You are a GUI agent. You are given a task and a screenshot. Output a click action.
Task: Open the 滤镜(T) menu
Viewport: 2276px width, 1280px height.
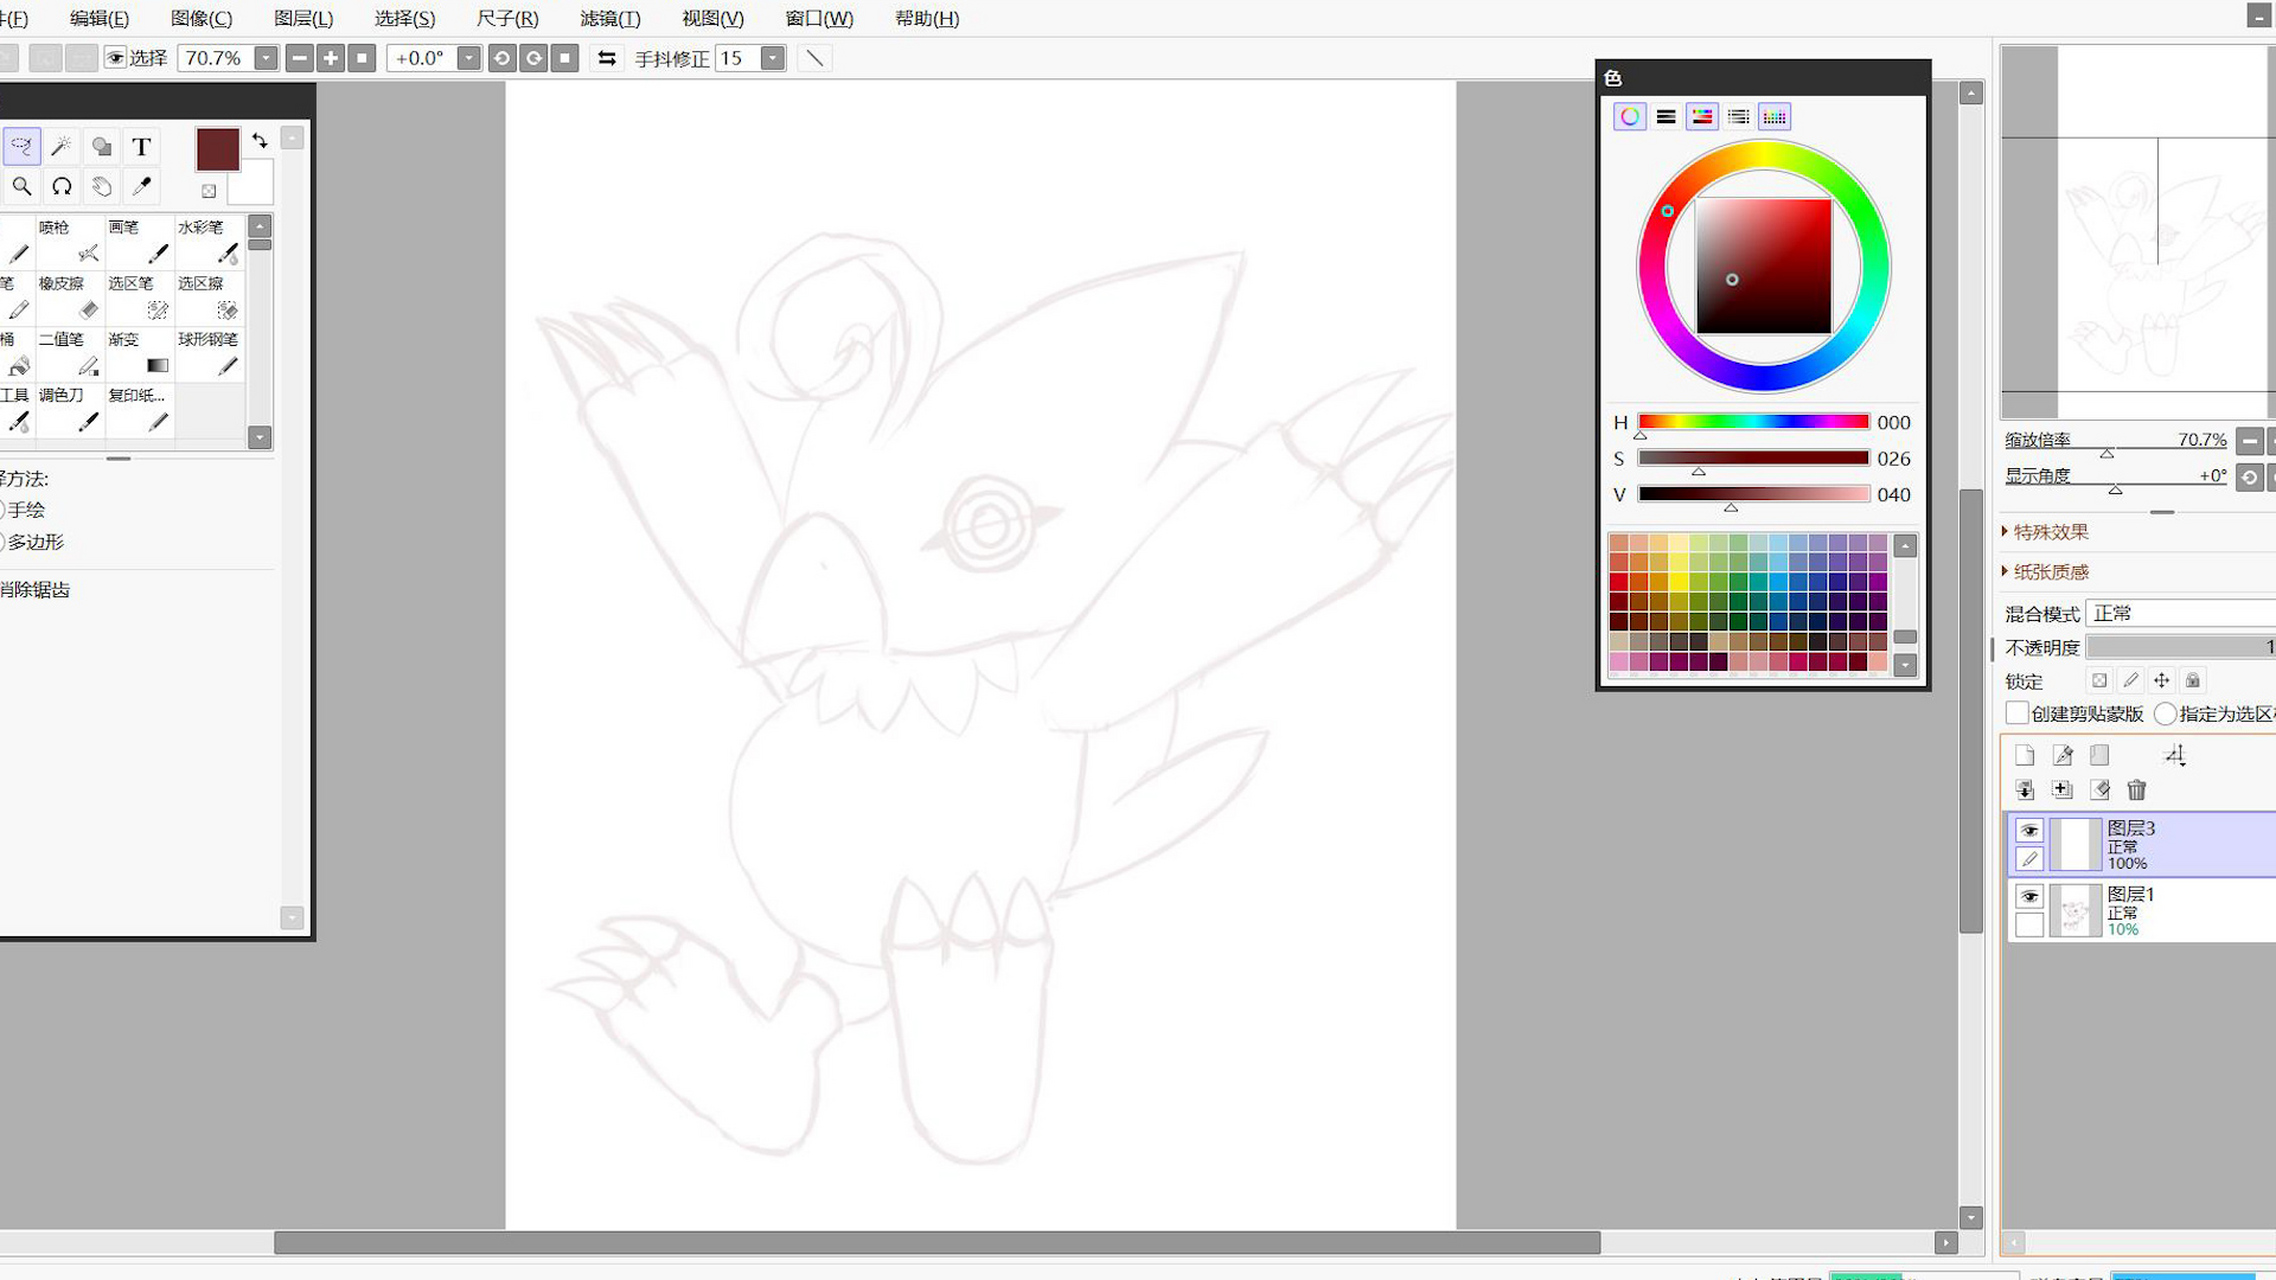pyautogui.click(x=610, y=18)
